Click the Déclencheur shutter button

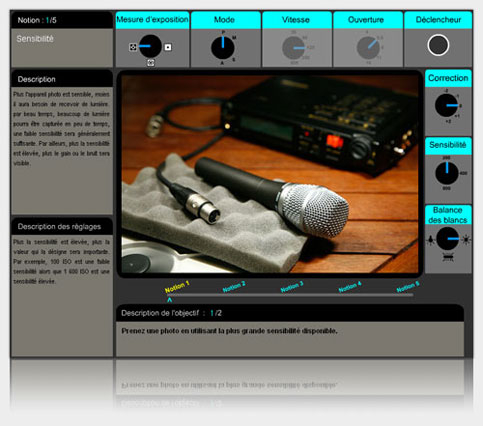coord(438,45)
